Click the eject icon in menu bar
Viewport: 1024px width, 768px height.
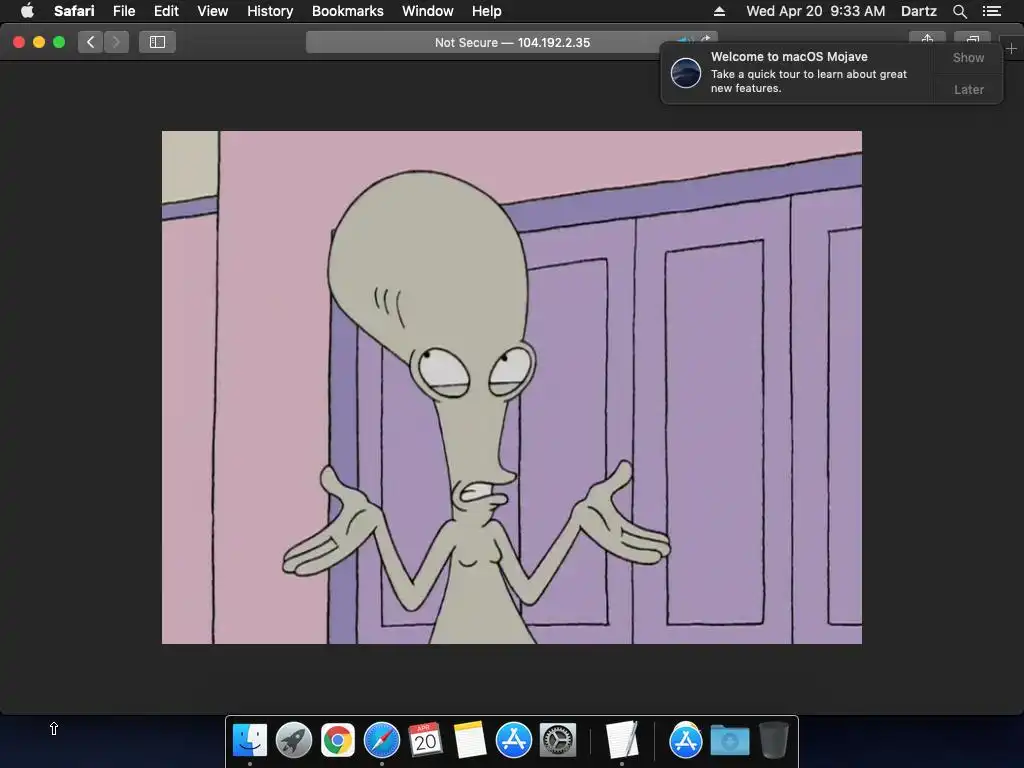tap(719, 11)
